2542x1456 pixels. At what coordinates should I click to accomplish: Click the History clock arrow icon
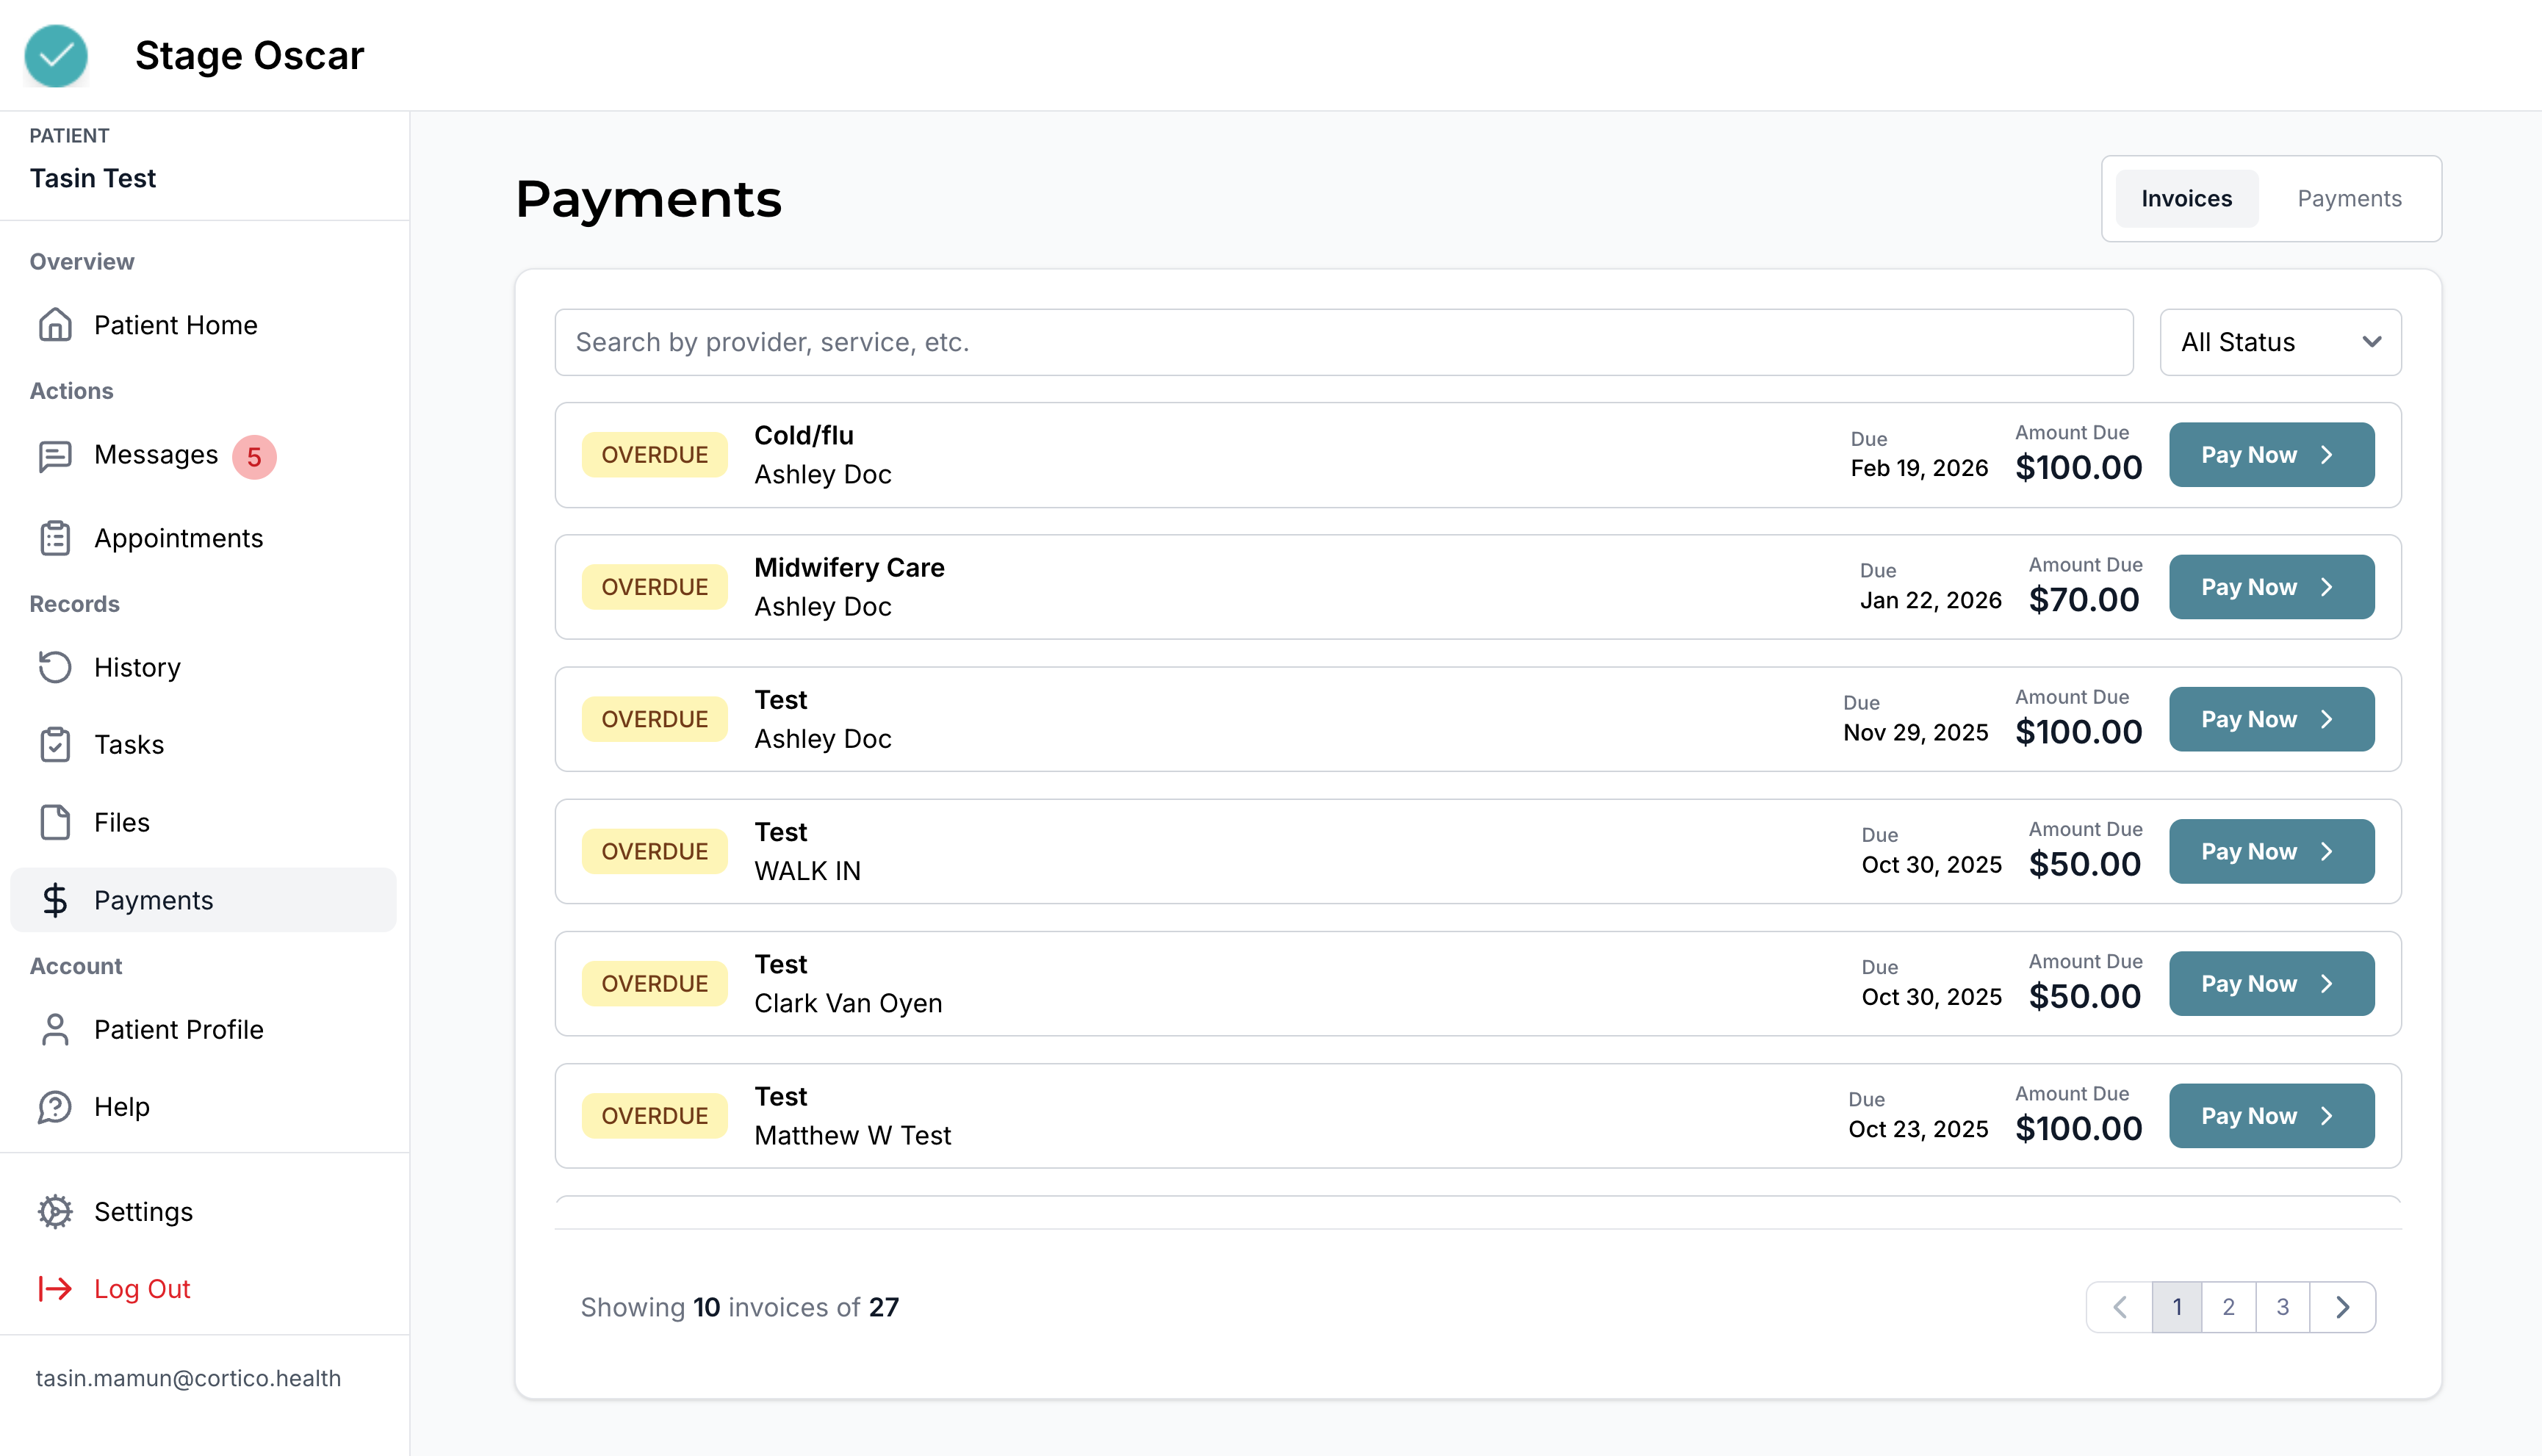pyautogui.click(x=55, y=667)
